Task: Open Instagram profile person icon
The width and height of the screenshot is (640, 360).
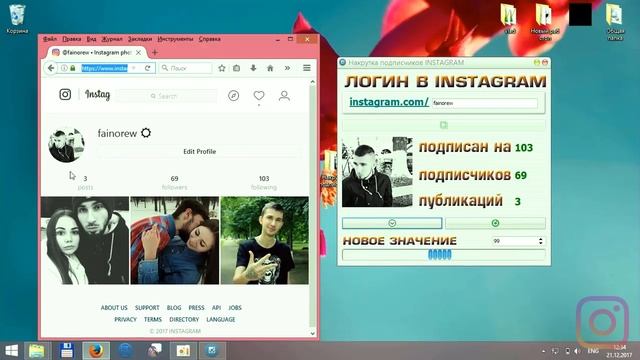Action: [284, 96]
